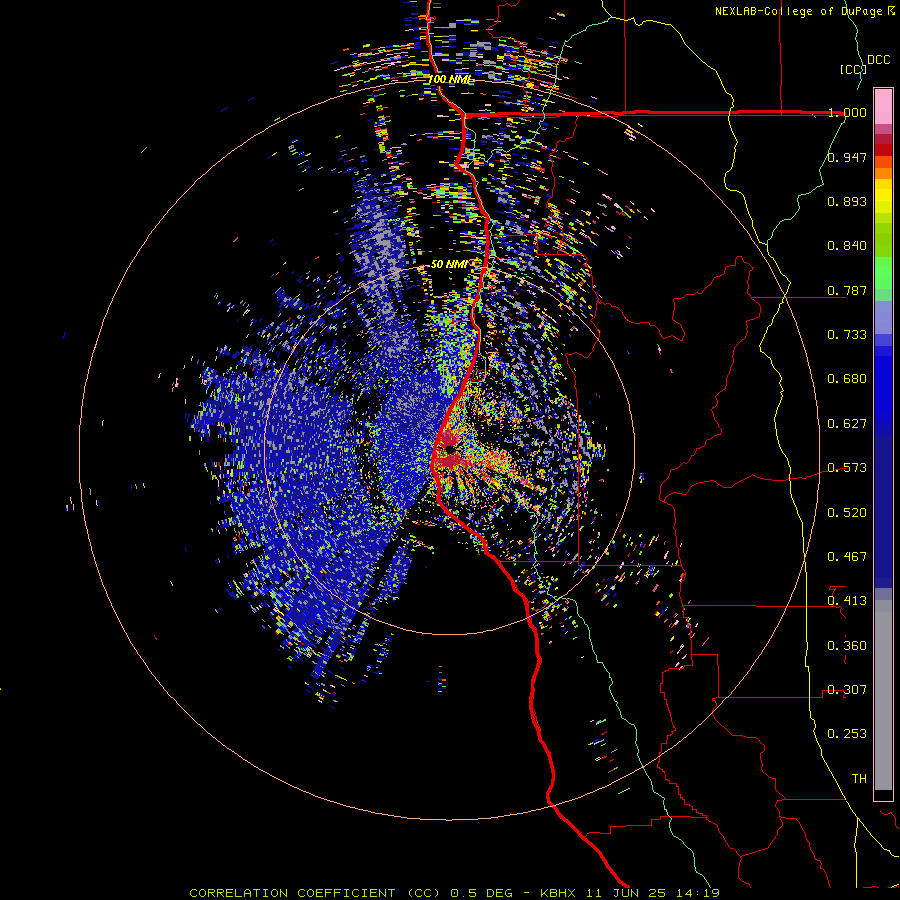Image resolution: width=900 pixels, height=900 pixels.
Task: Click the 50 NMI range ring label
Action: click(x=449, y=264)
